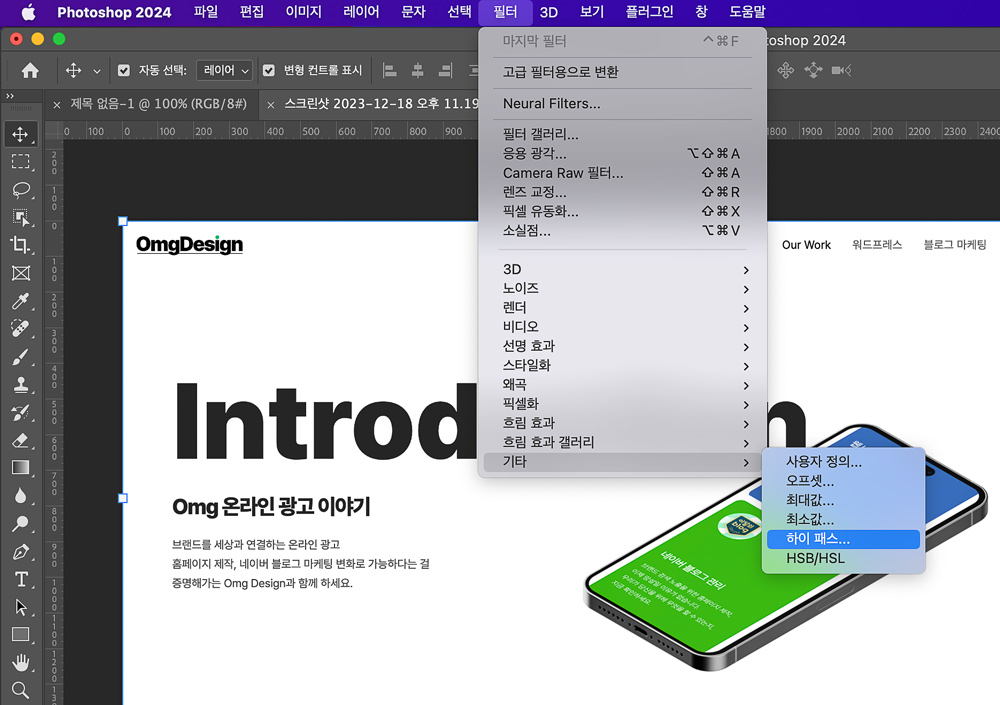Open the 레이어 auto-select dropdown
Screen dimensions: 1000x705
click(x=226, y=70)
